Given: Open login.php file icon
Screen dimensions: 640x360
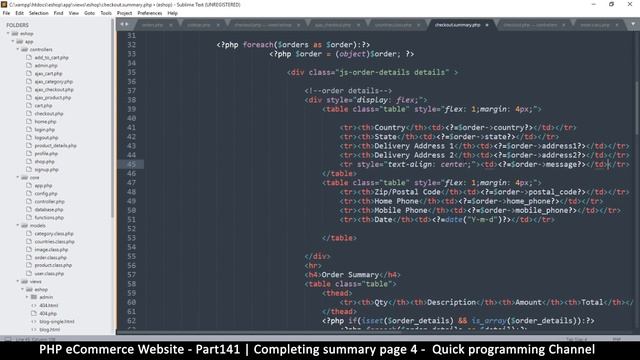Looking at the screenshot, I should [x=29, y=129].
